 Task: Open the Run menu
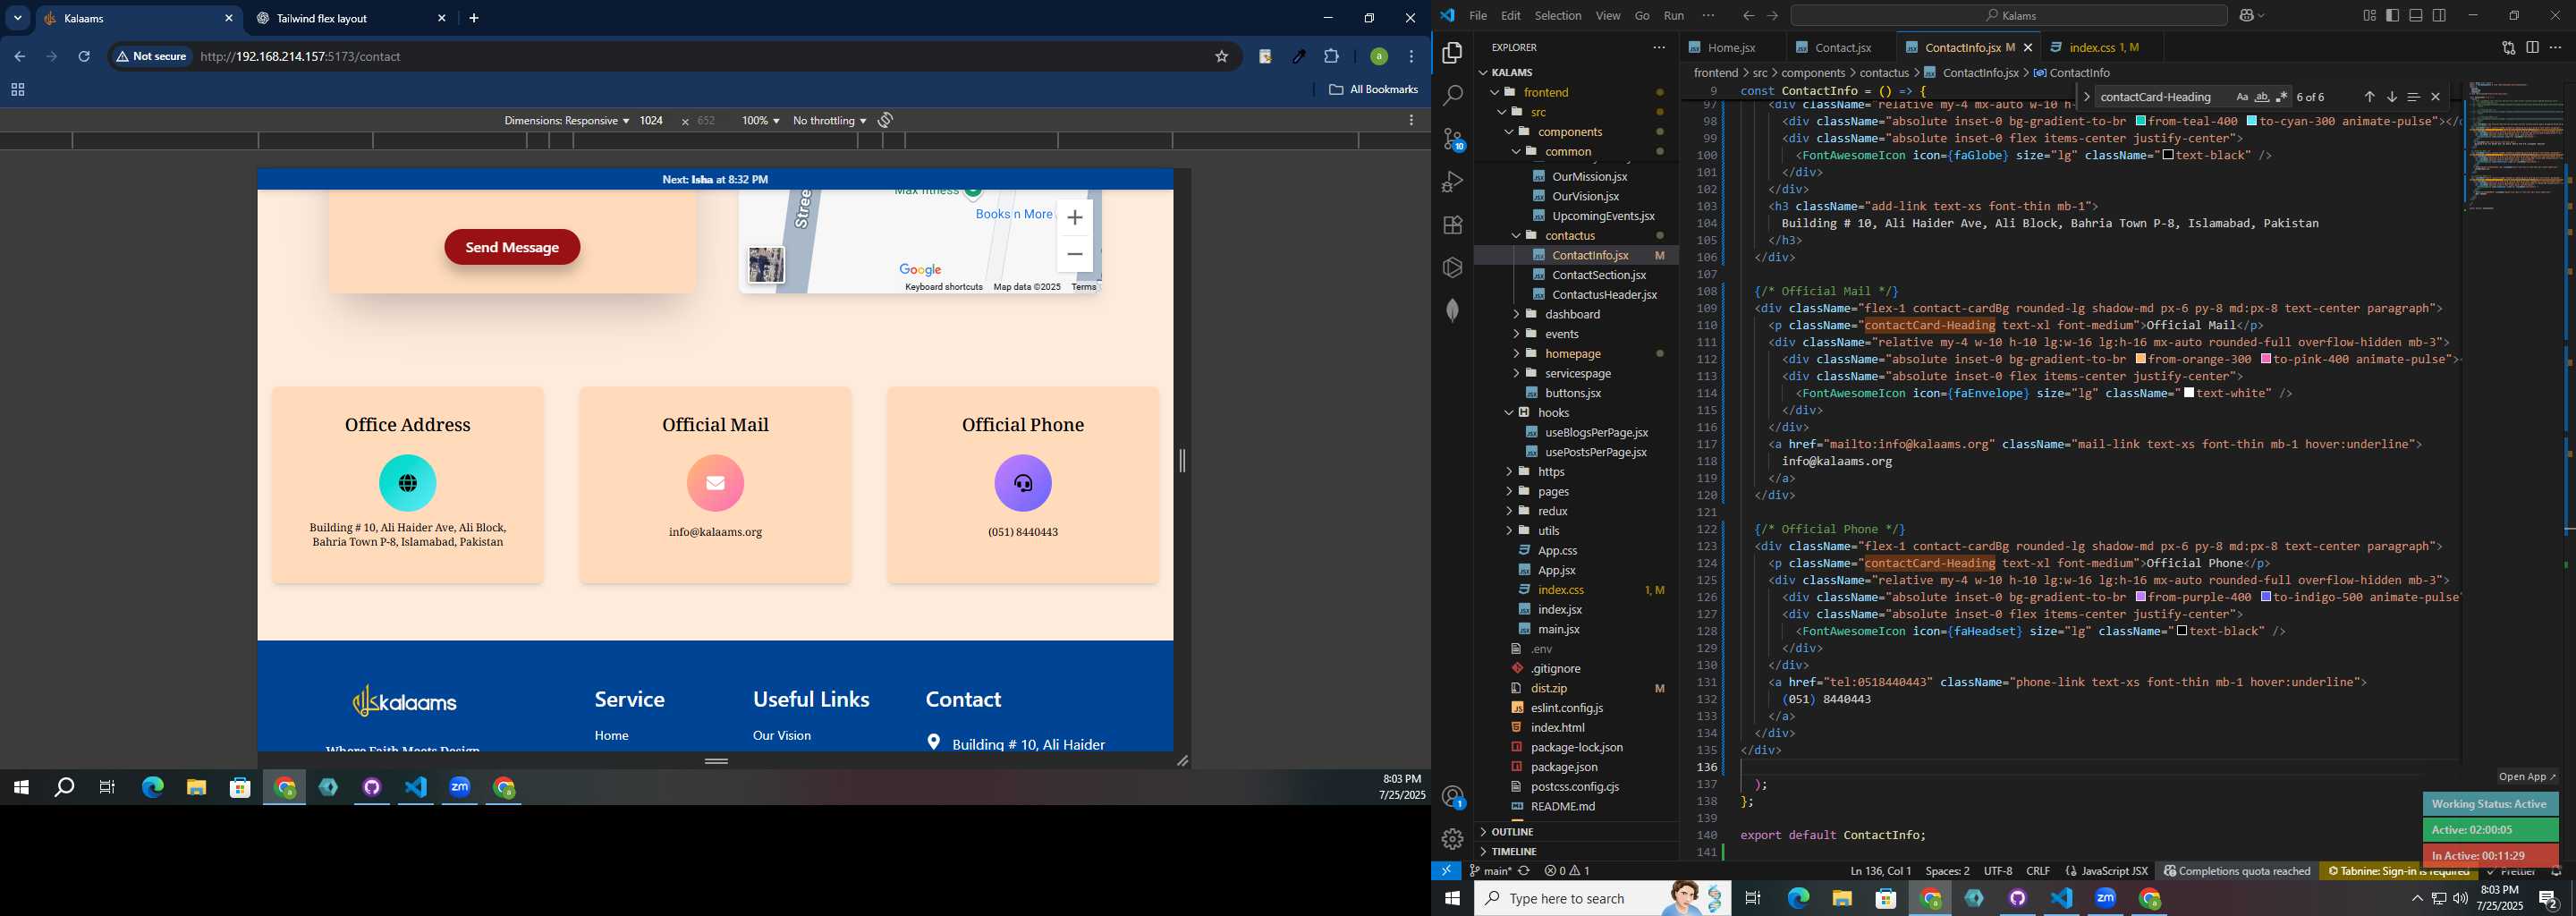pos(1674,16)
